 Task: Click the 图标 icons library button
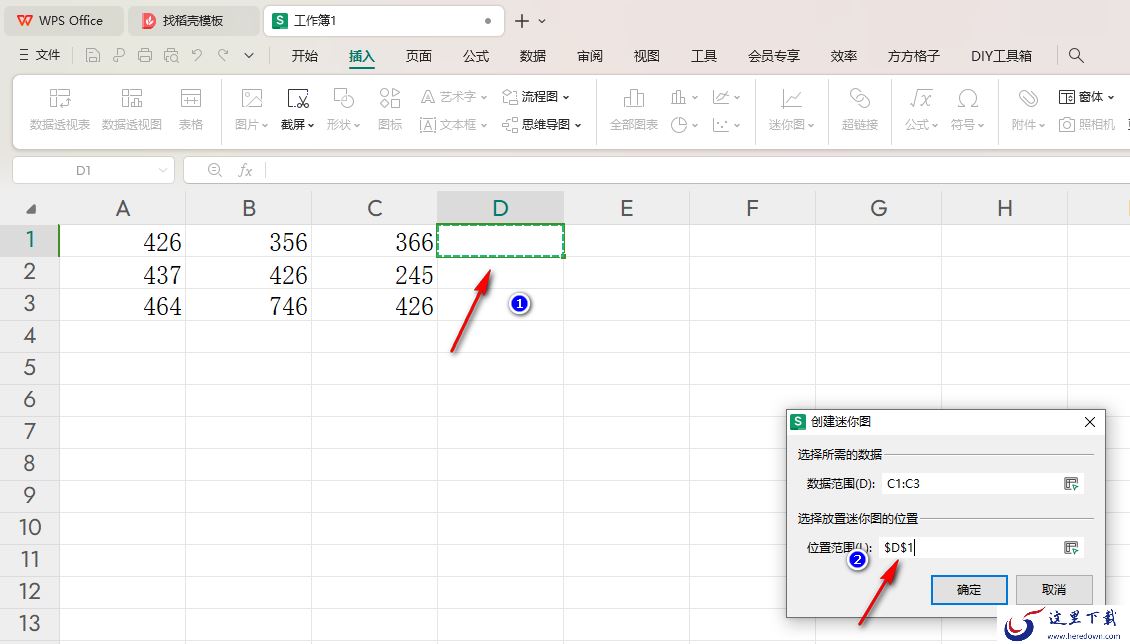pos(390,109)
